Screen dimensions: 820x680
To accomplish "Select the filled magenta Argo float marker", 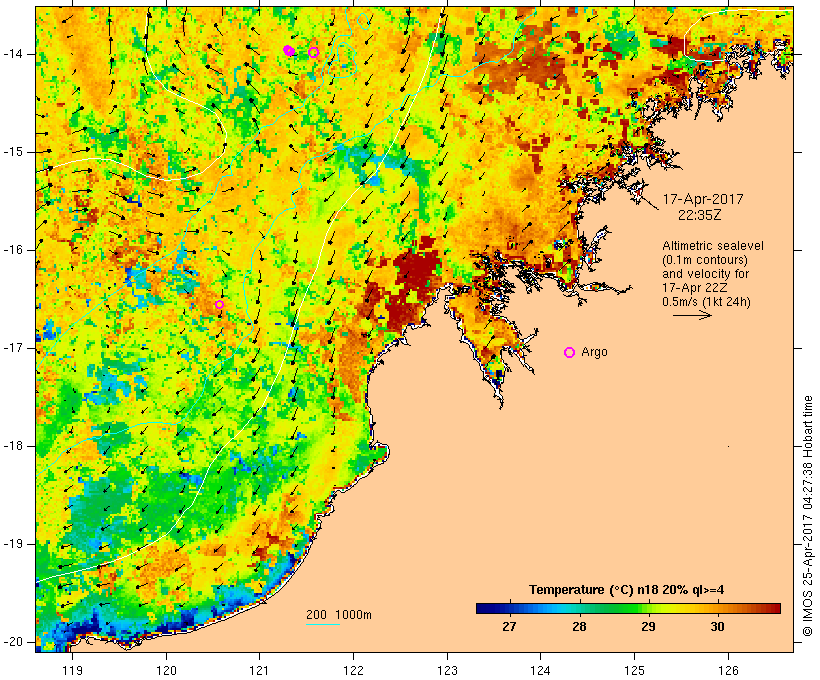I will pyautogui.click(x=289, y=51).
